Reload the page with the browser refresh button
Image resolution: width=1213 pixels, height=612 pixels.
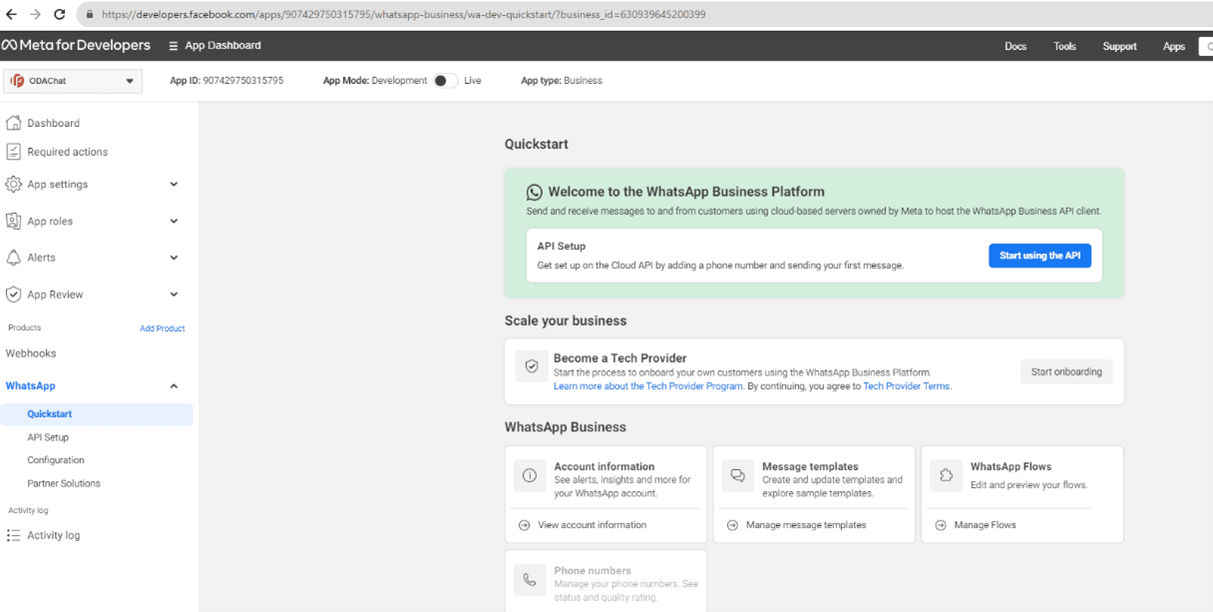(x=59, y=15)
